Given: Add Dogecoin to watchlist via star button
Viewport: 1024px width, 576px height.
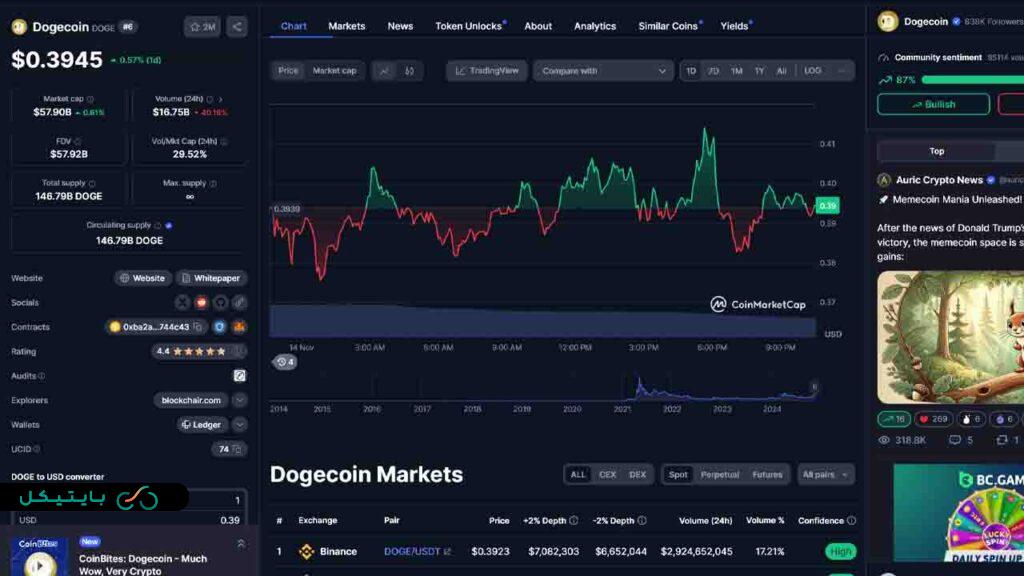Looking at the screenshot, I should (202, 27).
